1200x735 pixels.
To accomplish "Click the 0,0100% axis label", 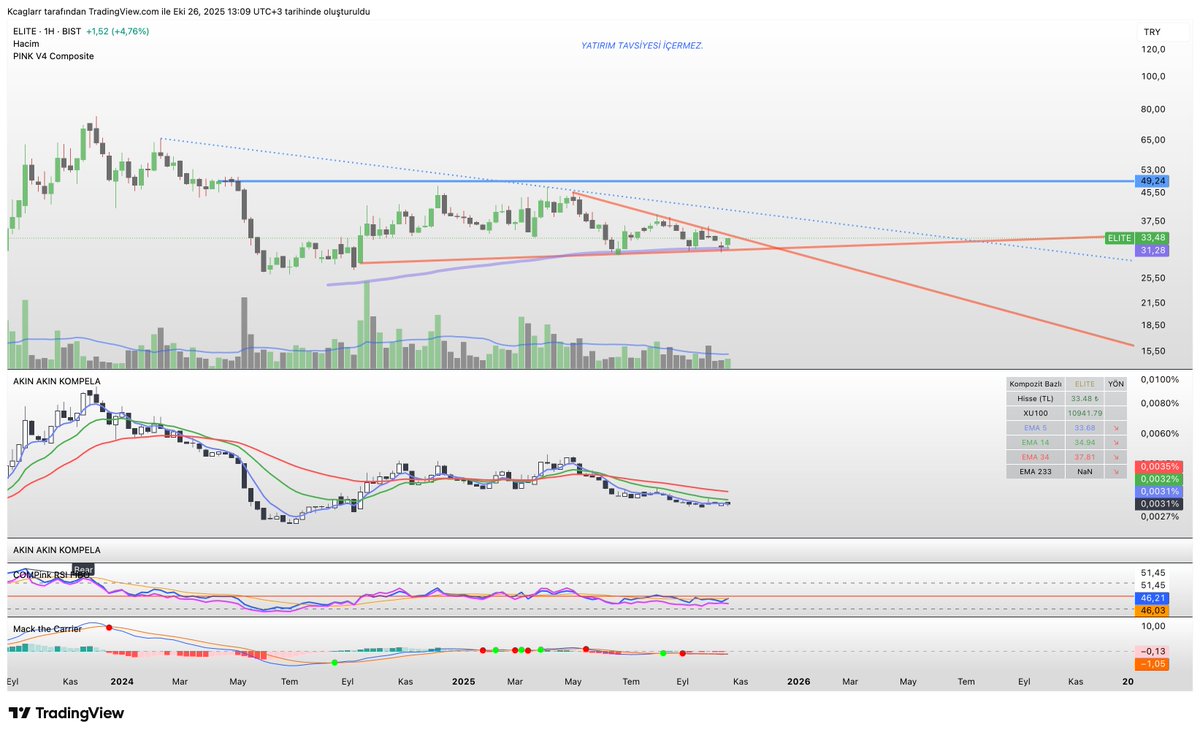I will 1159,380.
